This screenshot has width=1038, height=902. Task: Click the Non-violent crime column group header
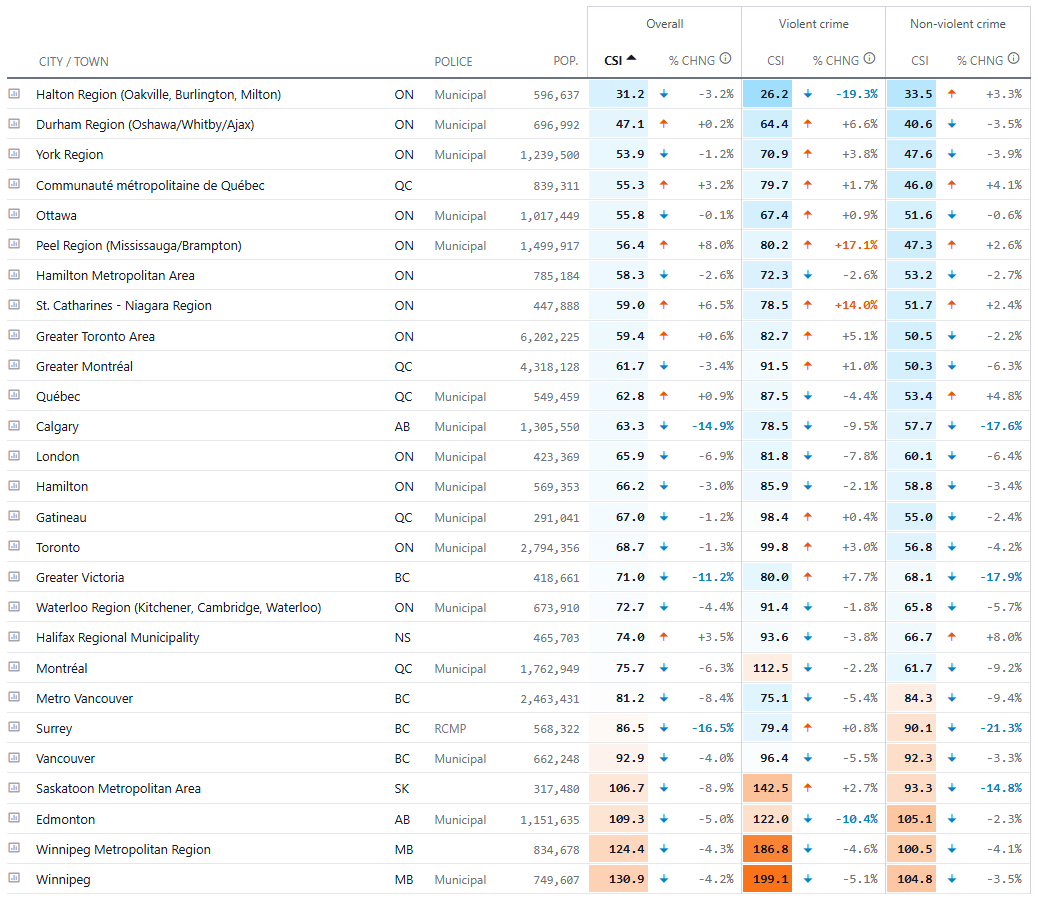(958, 24)
